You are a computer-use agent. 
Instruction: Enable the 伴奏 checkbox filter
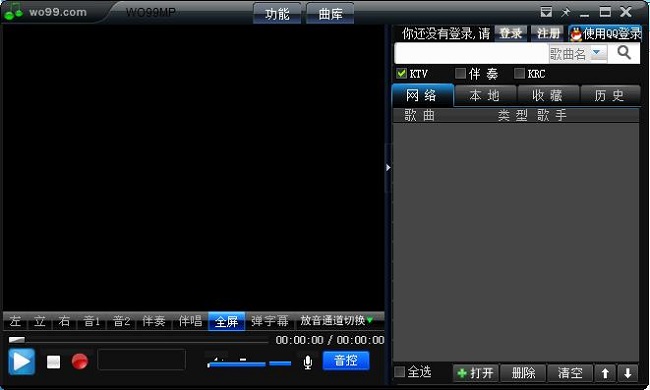[x=460, y=73]
